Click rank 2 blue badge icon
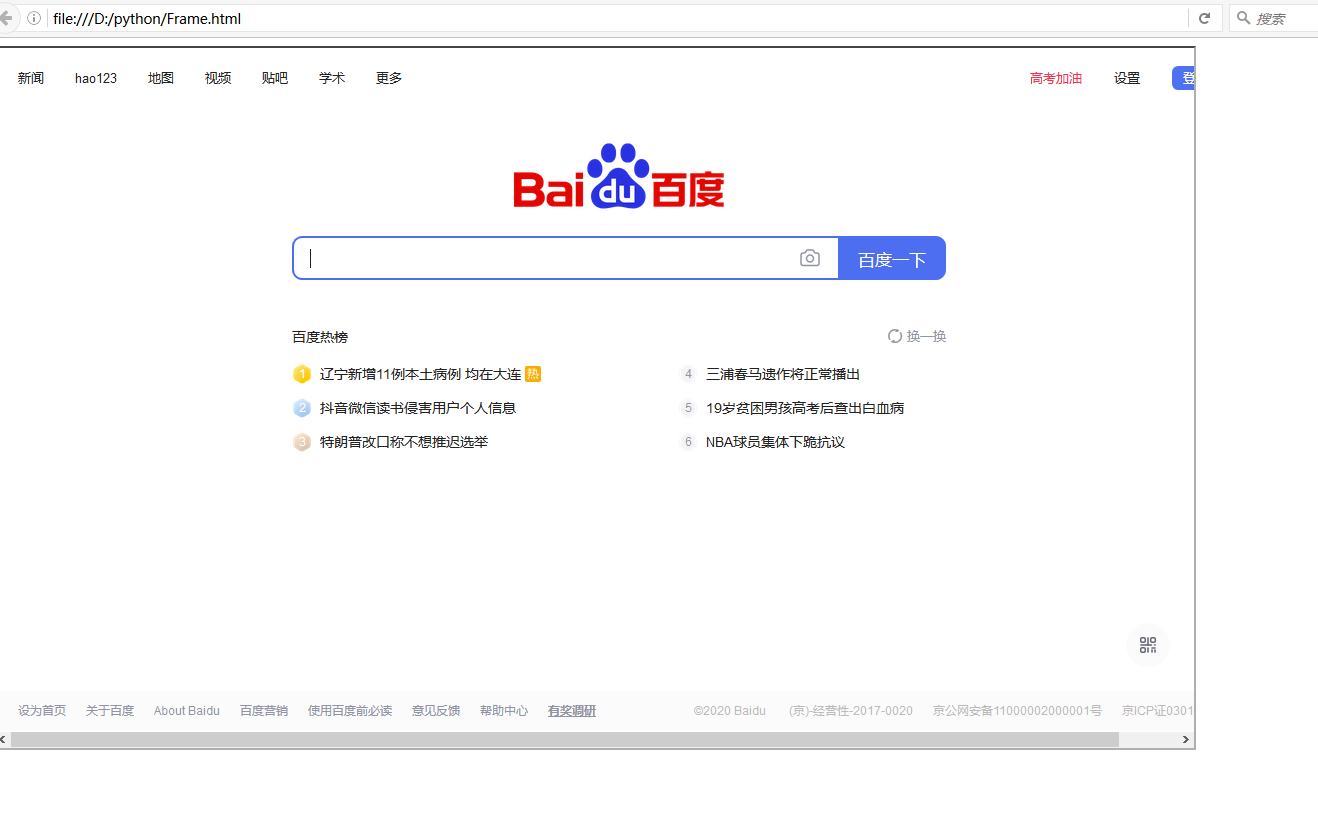 coord(302,408)
